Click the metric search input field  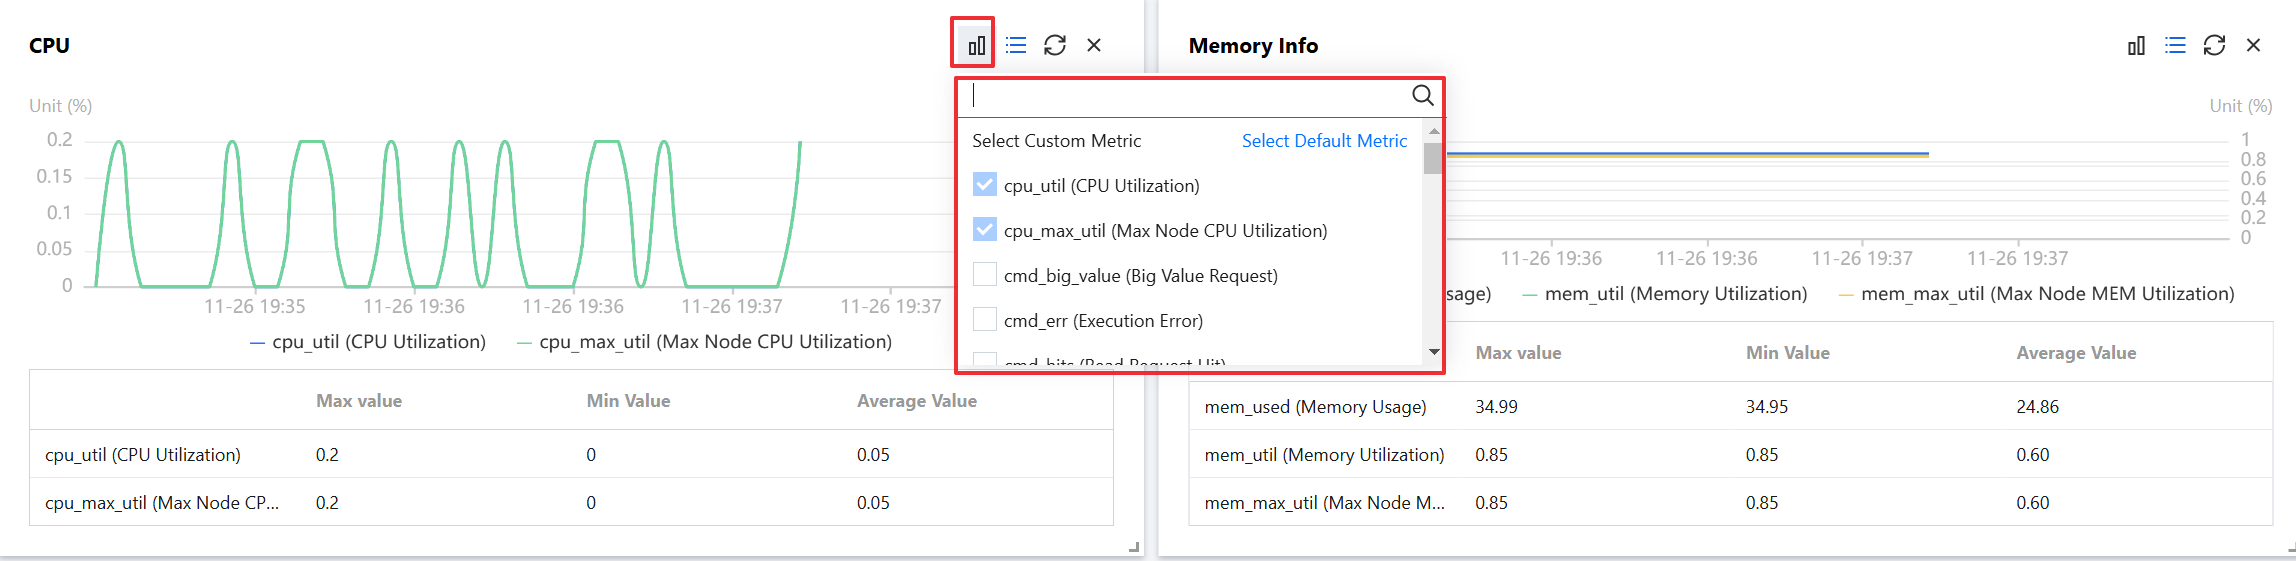[1185, 96]
